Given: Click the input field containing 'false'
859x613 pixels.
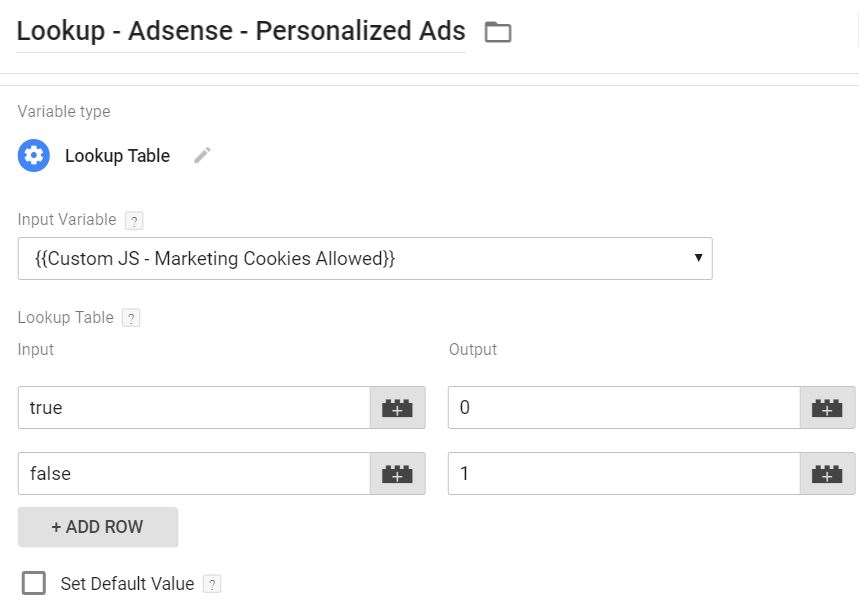Looking at the screenshot, I should coord(194,473).
